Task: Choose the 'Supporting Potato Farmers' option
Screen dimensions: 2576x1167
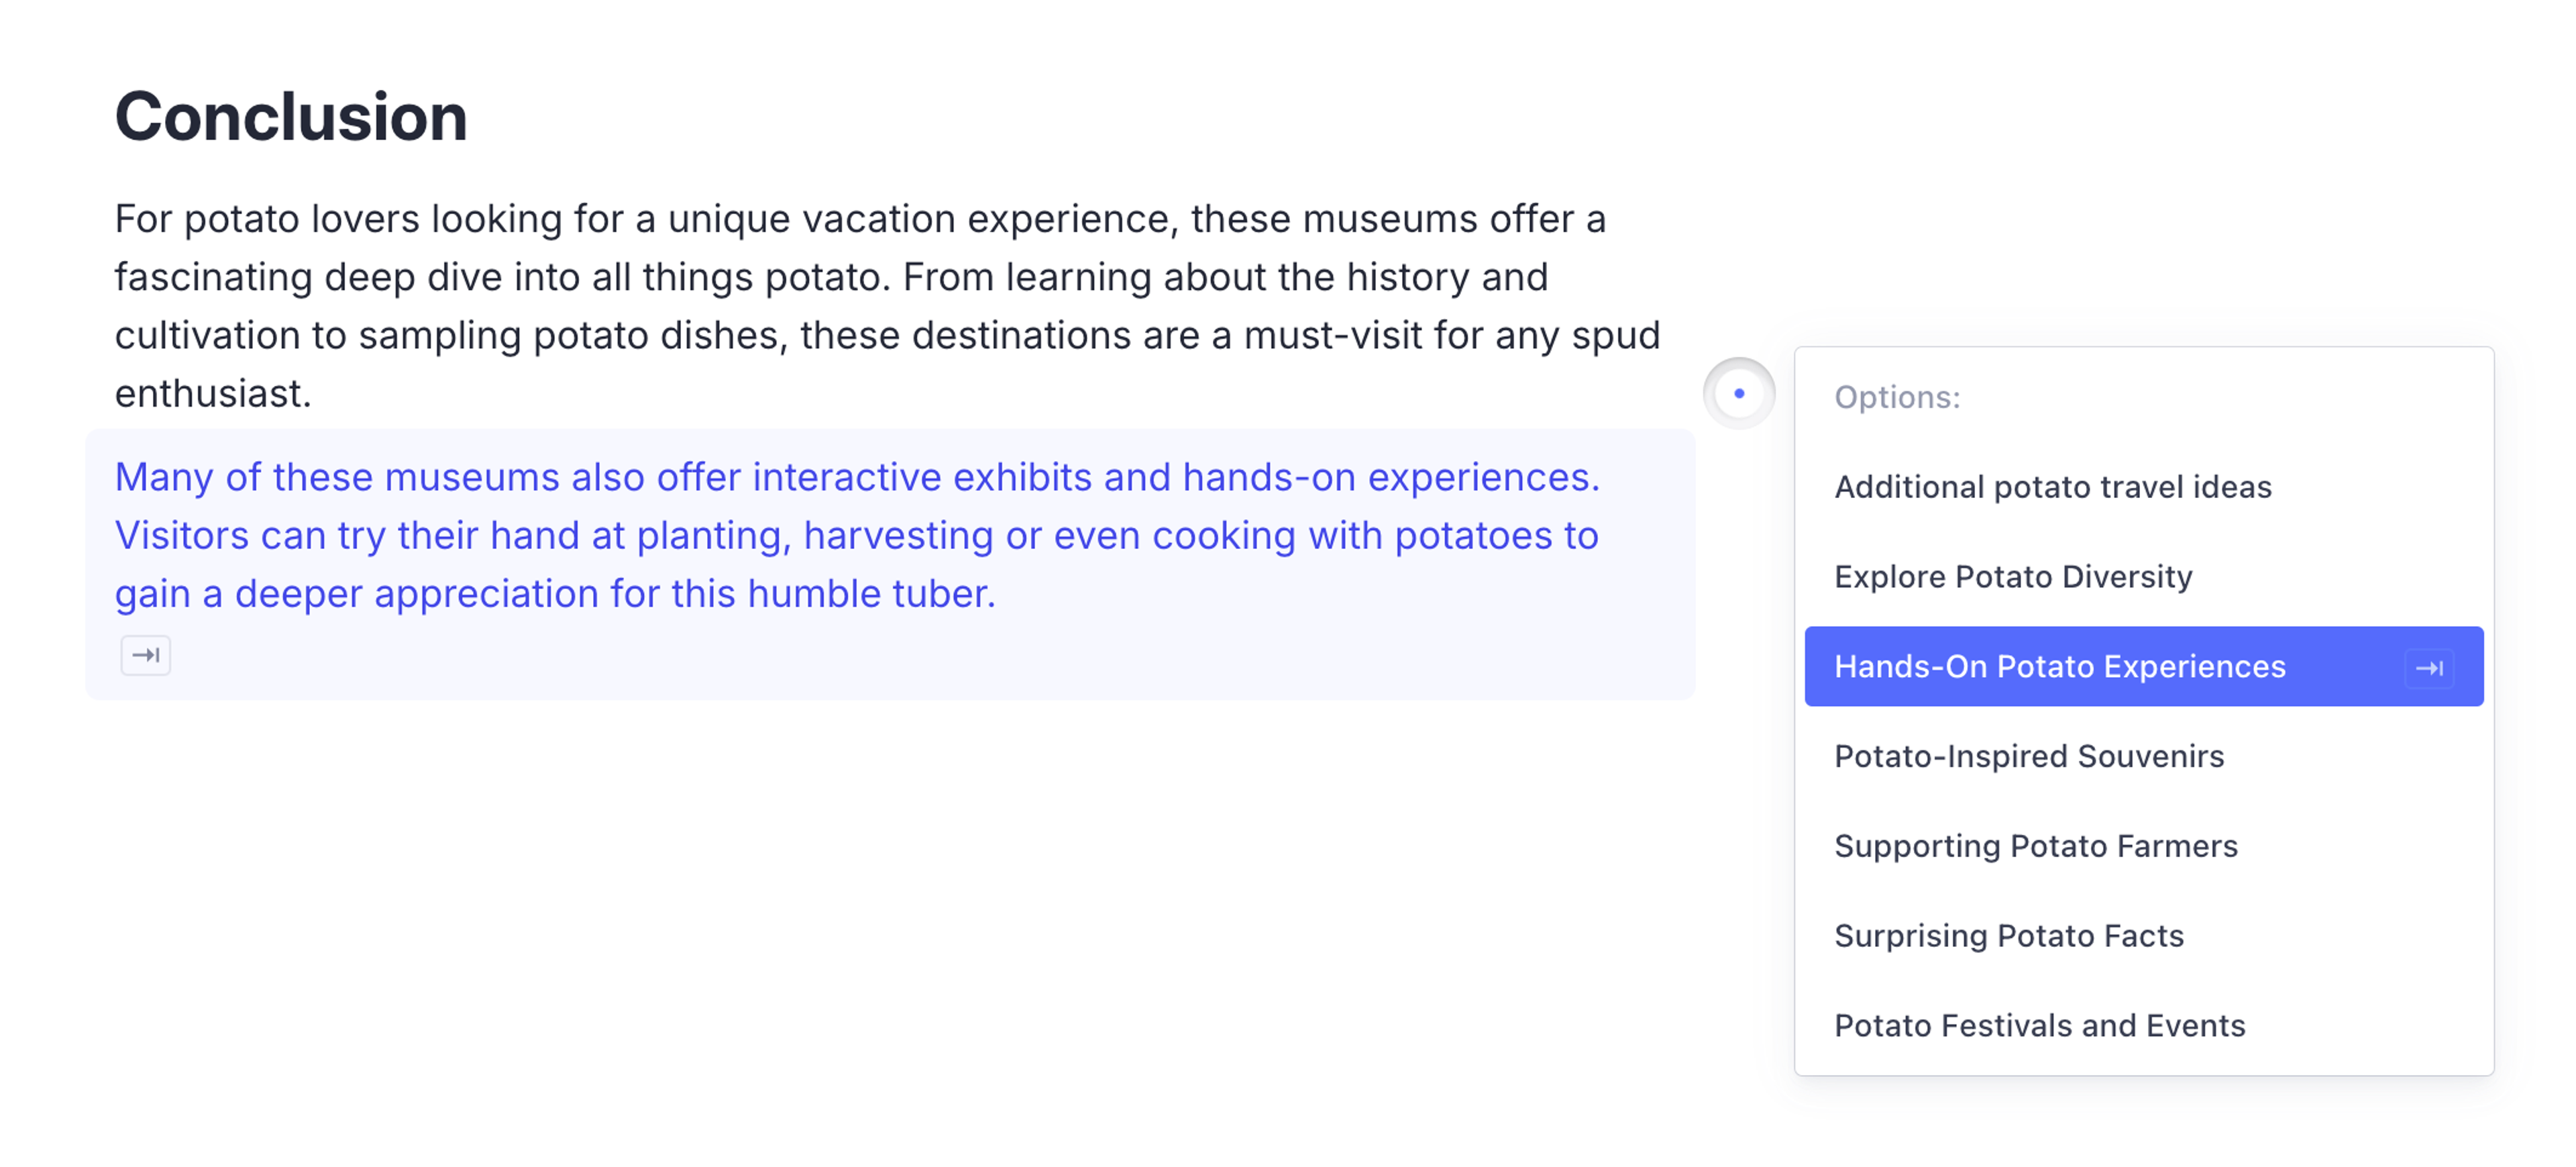Action: [2035, 846]
